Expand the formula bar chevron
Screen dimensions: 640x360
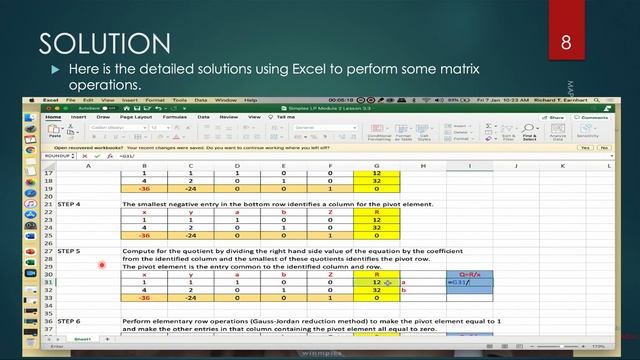[x=611, y=156]
